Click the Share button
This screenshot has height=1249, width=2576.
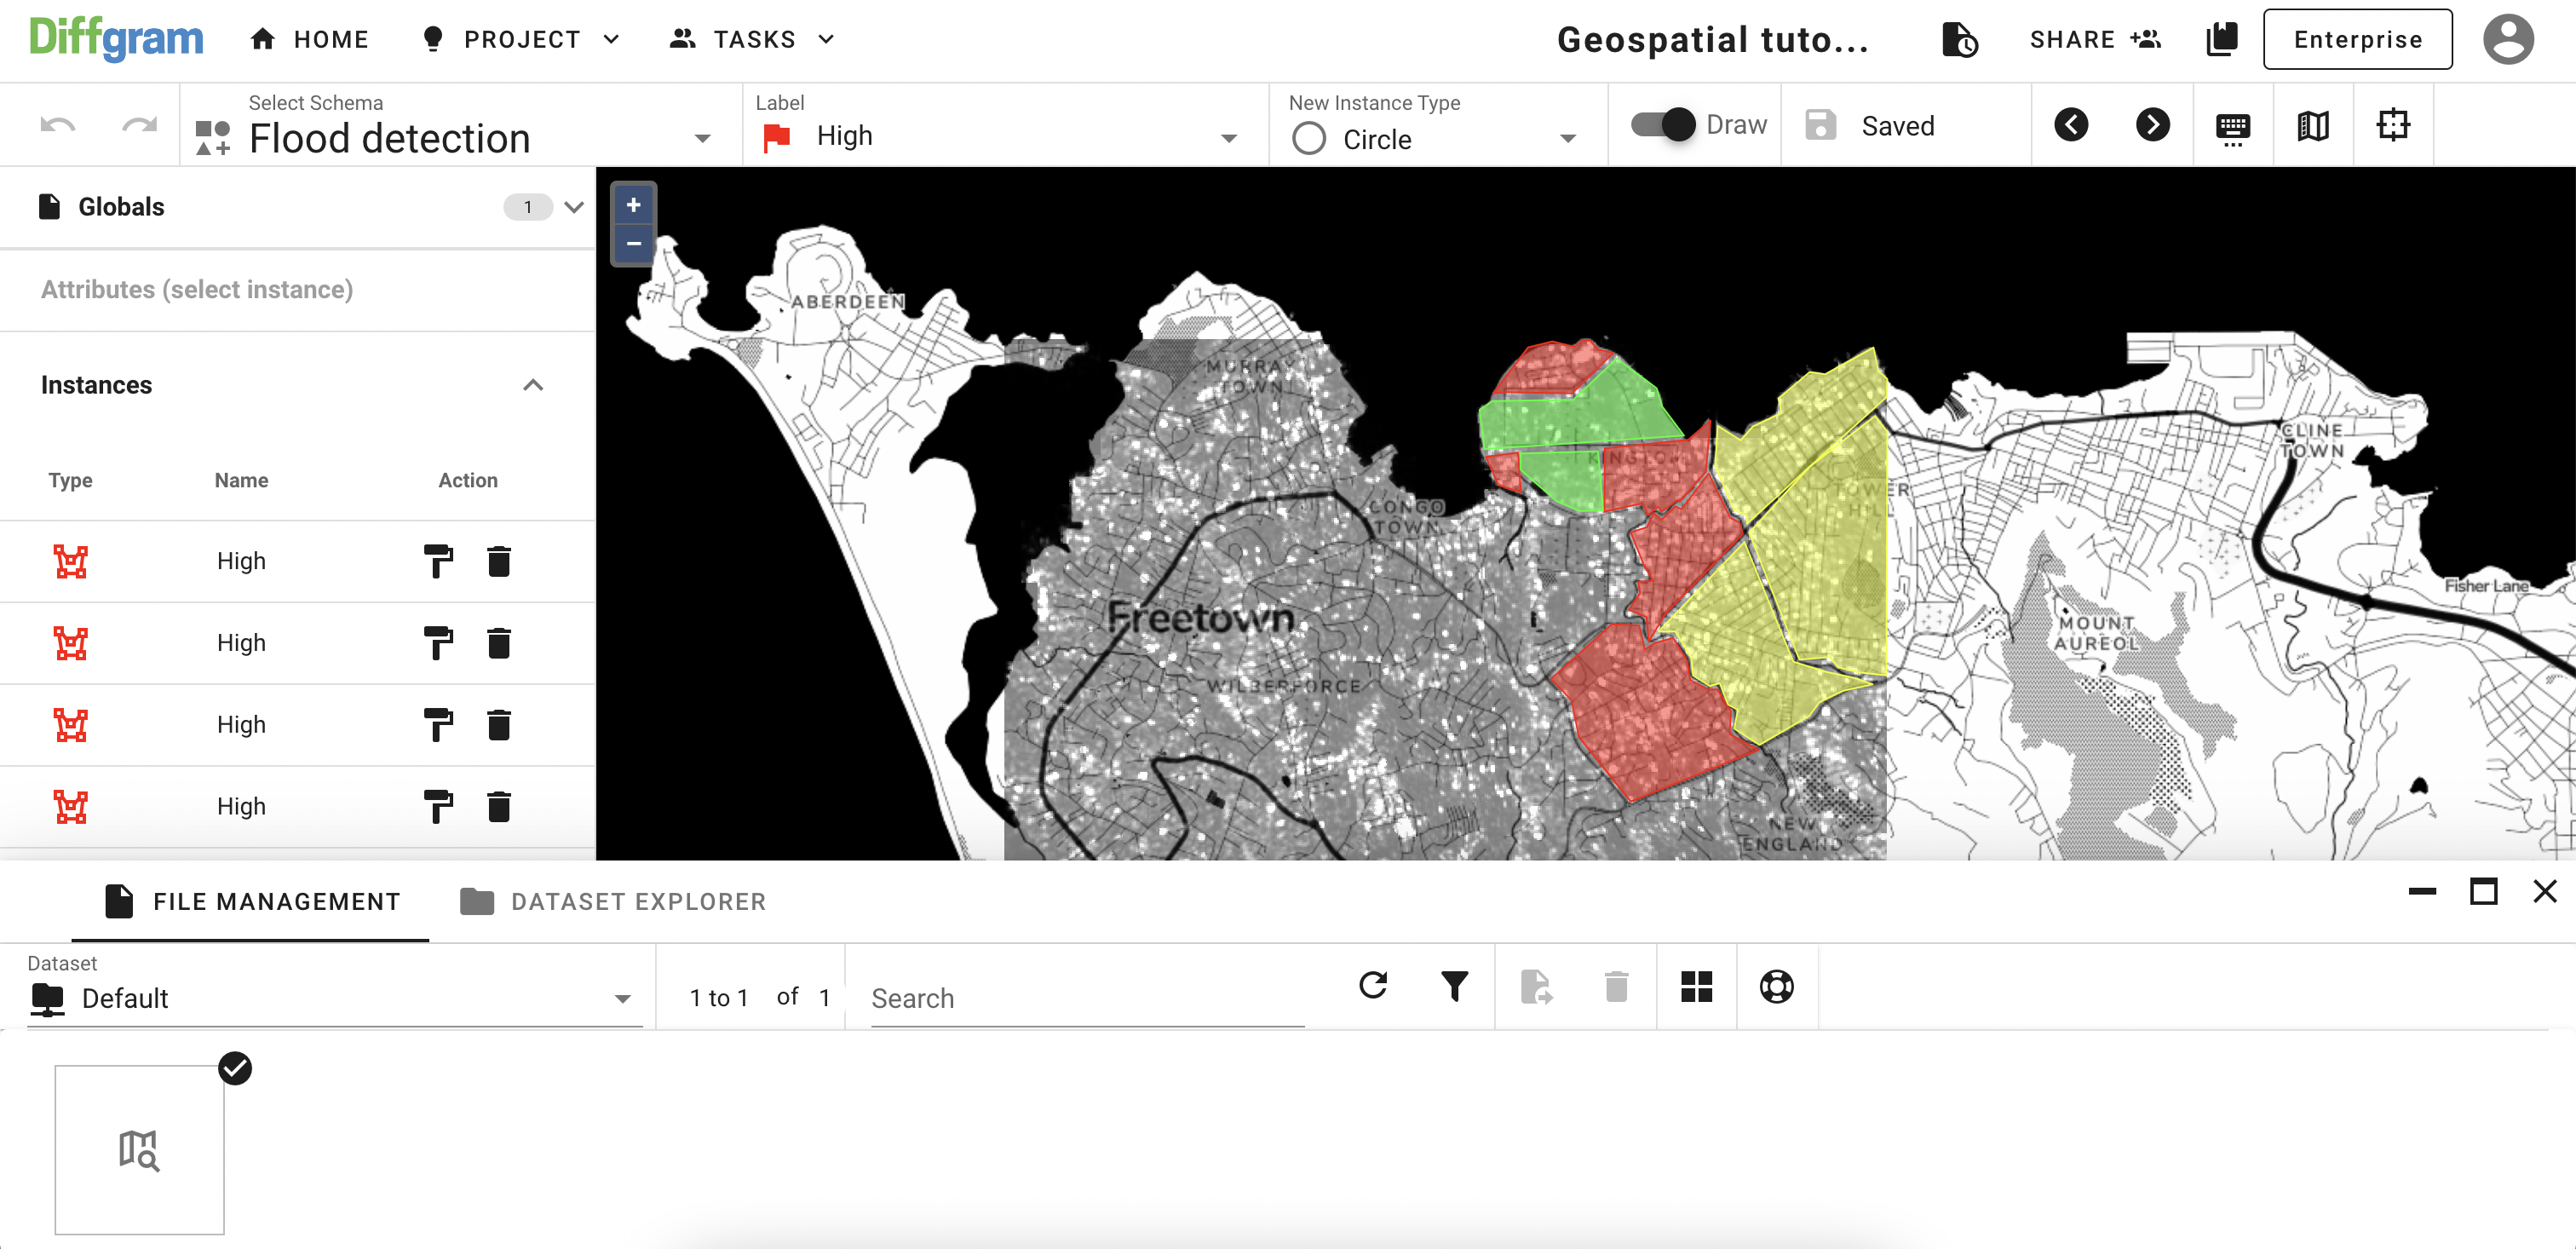tap(2094, 39)
